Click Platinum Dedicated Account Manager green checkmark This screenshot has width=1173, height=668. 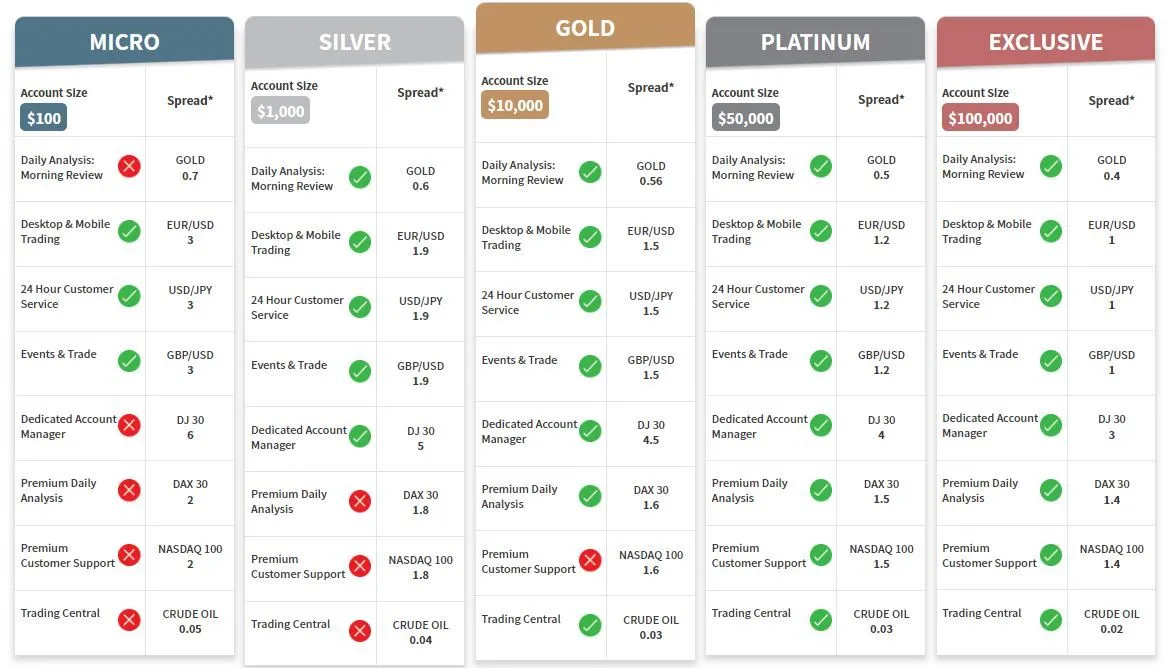[821, 426]
